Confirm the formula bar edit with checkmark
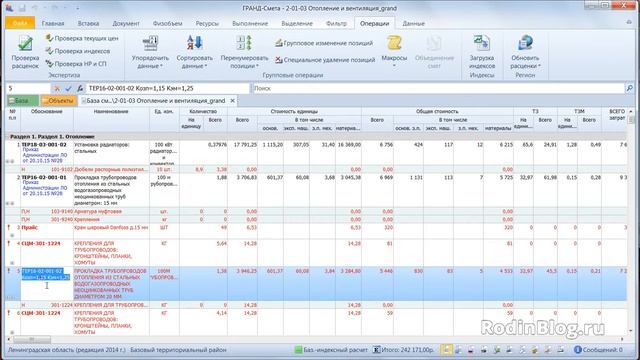The height and width of the screenshot is (360, 640). (68, 88)
